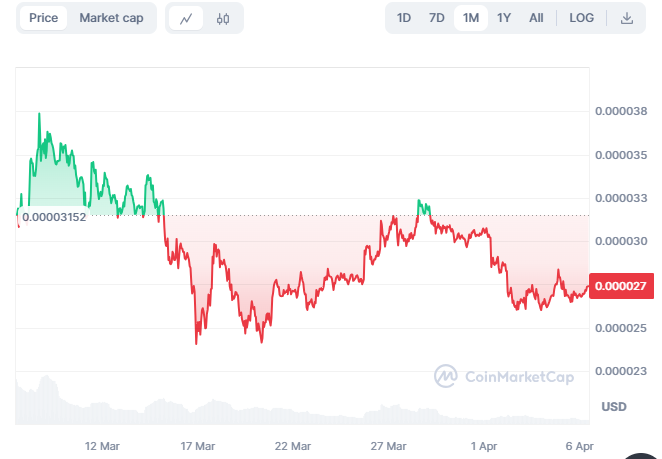The image size is (662, 459).
Task: Switch to candlestick chart icon
Action: [x=223, y=19]
